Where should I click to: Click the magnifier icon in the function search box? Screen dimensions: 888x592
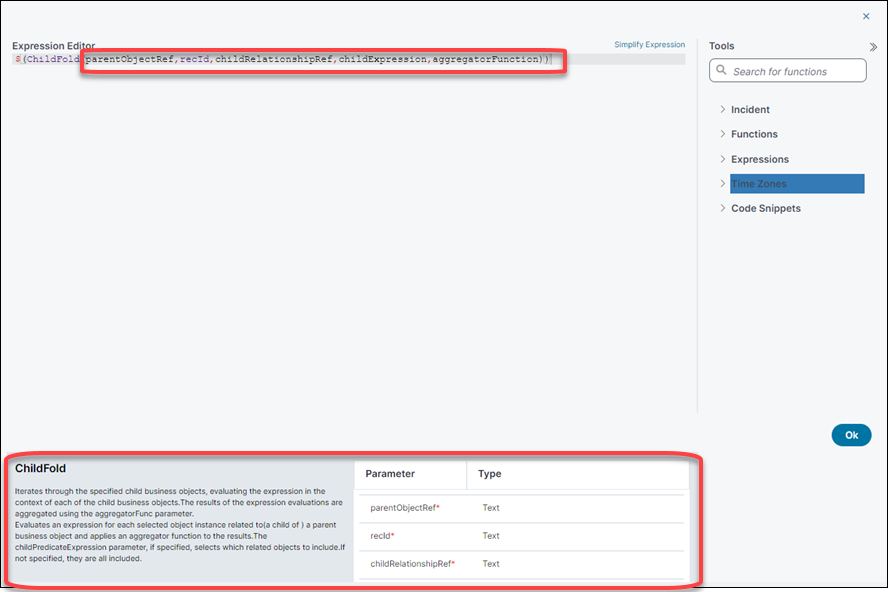(721, 71)
